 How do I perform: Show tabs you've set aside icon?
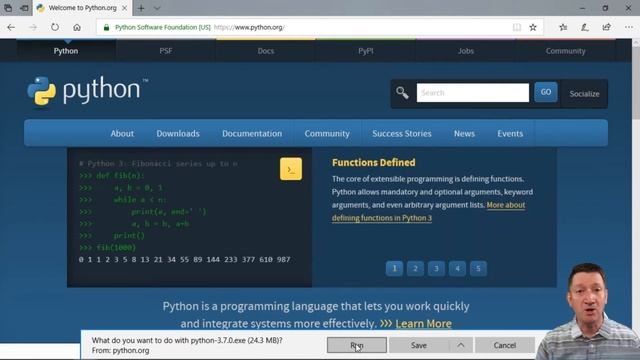point(8,8)
